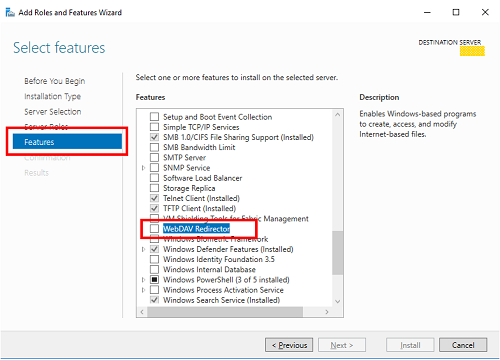This screenshot has width=500, height=360.
Task: Toggle the Windows Defender Features checkbox
Action: pyautogui.click(x=154, y=249)
